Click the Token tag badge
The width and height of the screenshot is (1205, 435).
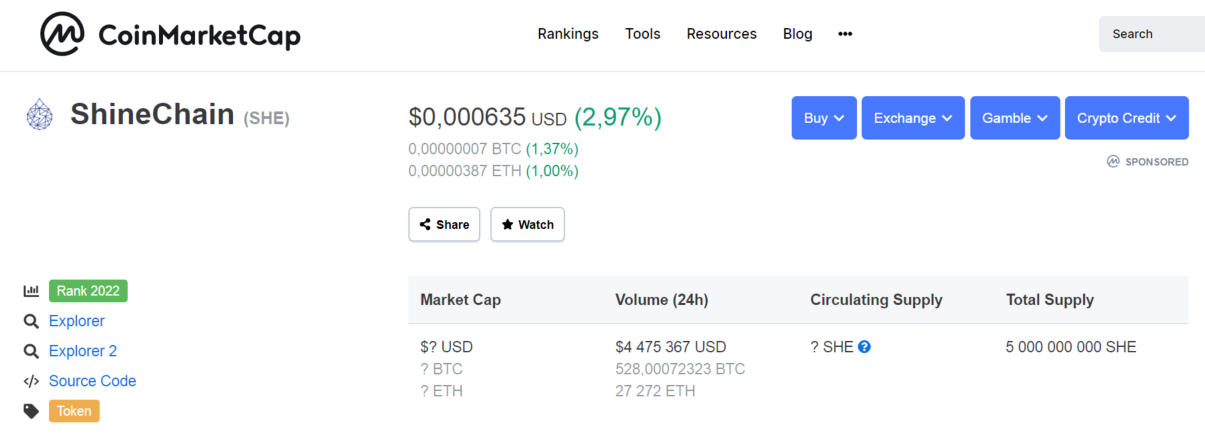tap(74, 411)
